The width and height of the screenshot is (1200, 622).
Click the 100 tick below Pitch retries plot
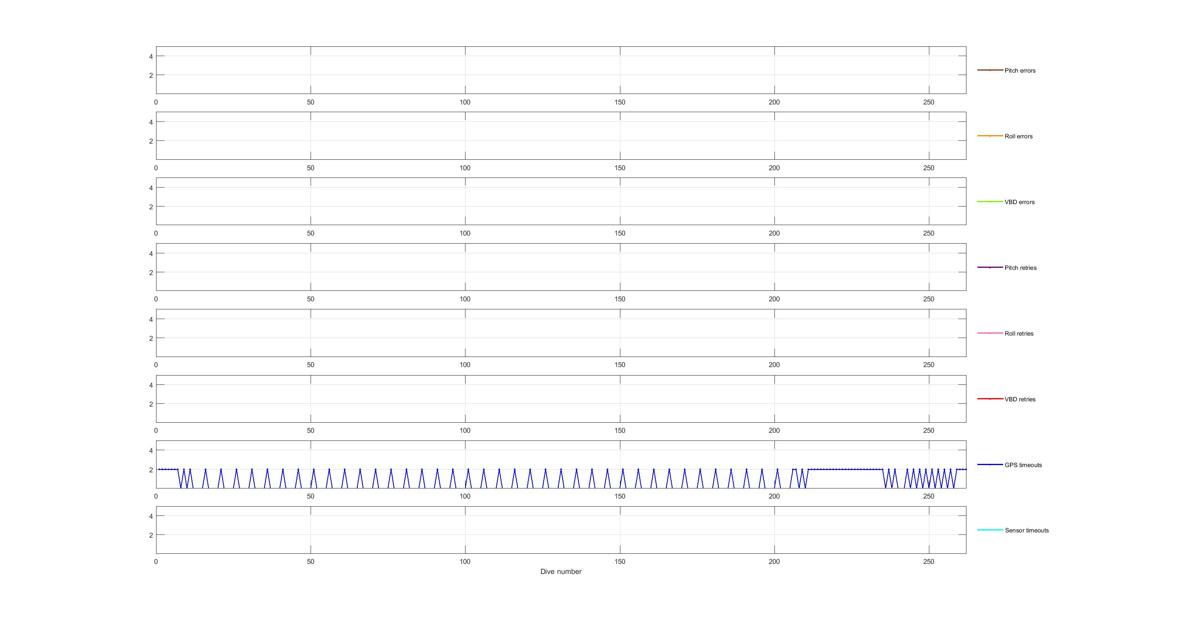465,299
